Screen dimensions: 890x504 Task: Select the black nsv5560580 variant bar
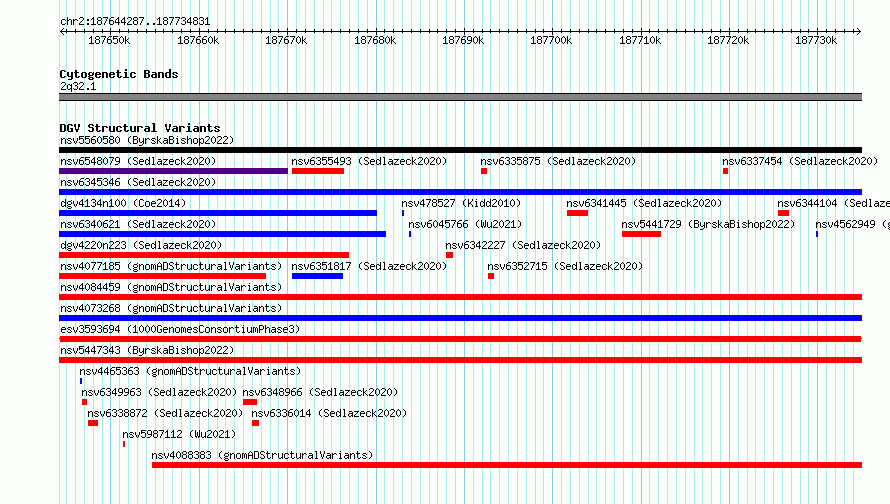coord(460,150)
